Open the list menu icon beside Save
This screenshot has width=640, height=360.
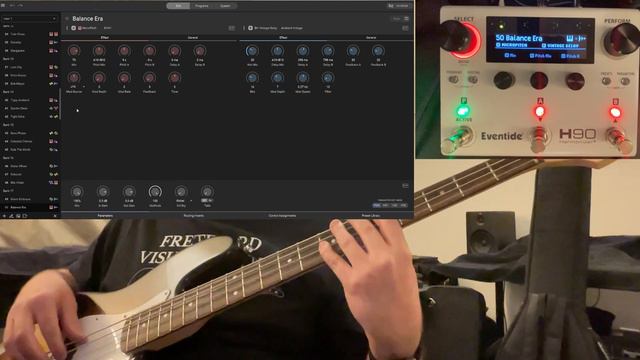[406, 19]
